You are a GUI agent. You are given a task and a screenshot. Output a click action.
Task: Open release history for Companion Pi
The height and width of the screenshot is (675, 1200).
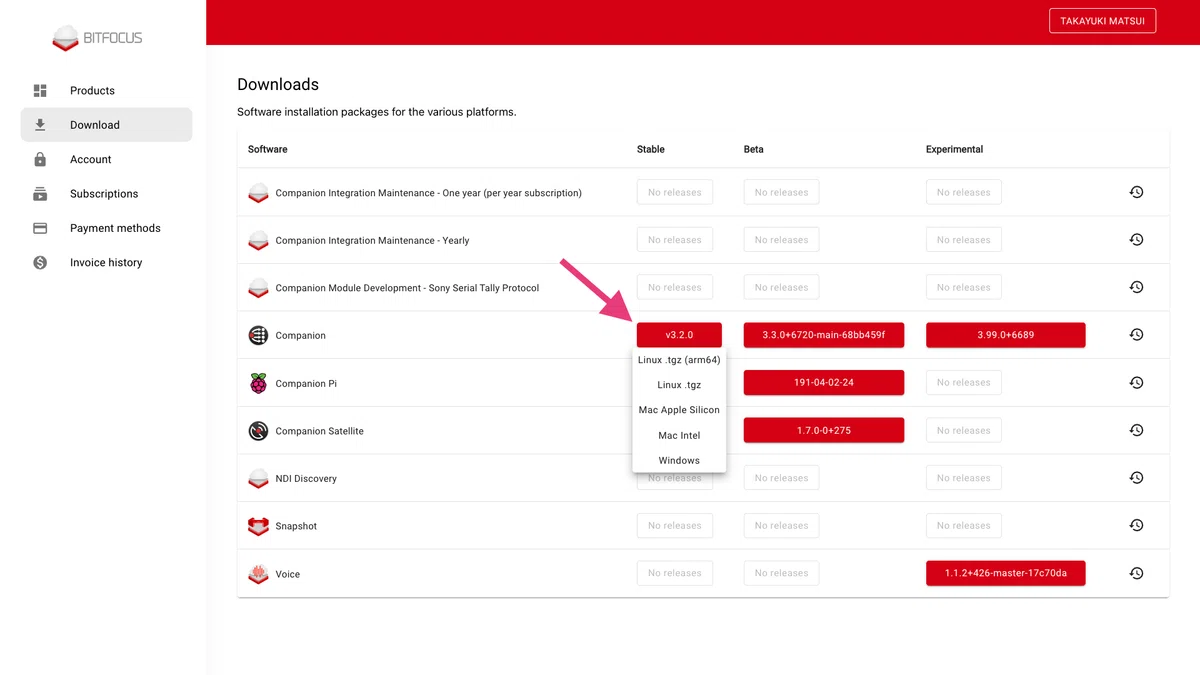pyautogui.click(x=1136, y=383)
